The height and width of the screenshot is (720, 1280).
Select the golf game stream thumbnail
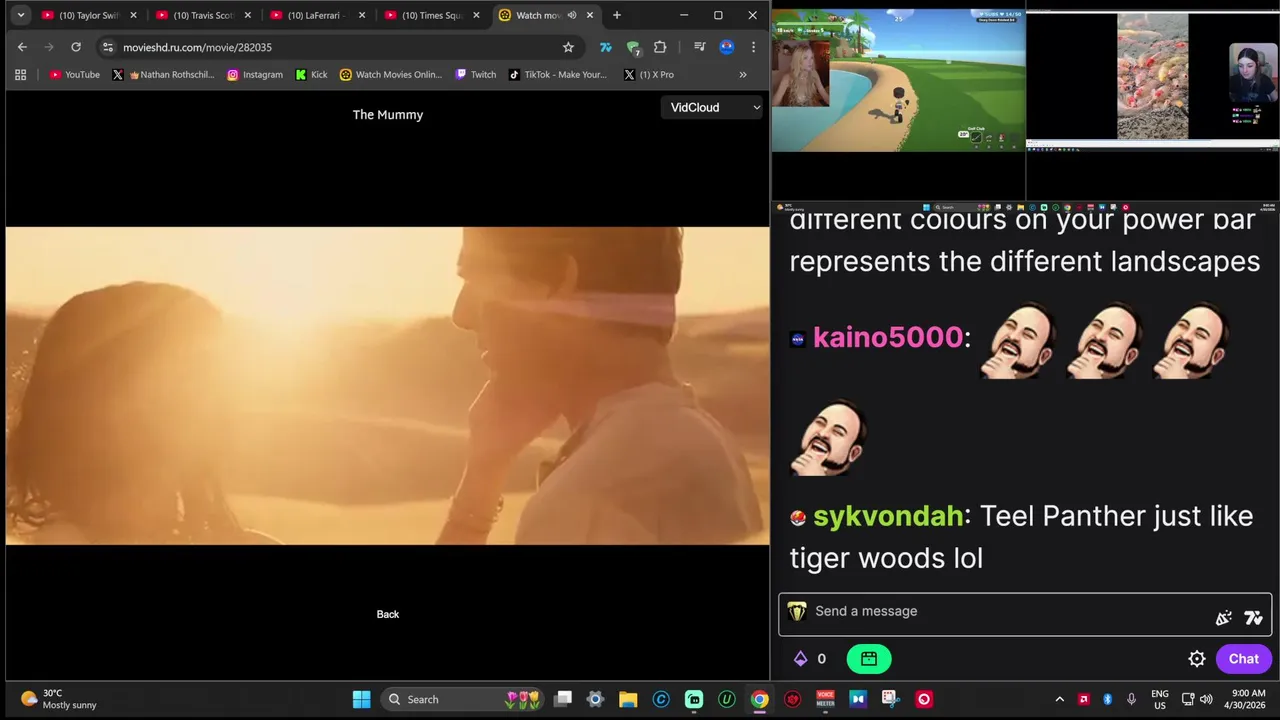[898, 80]
